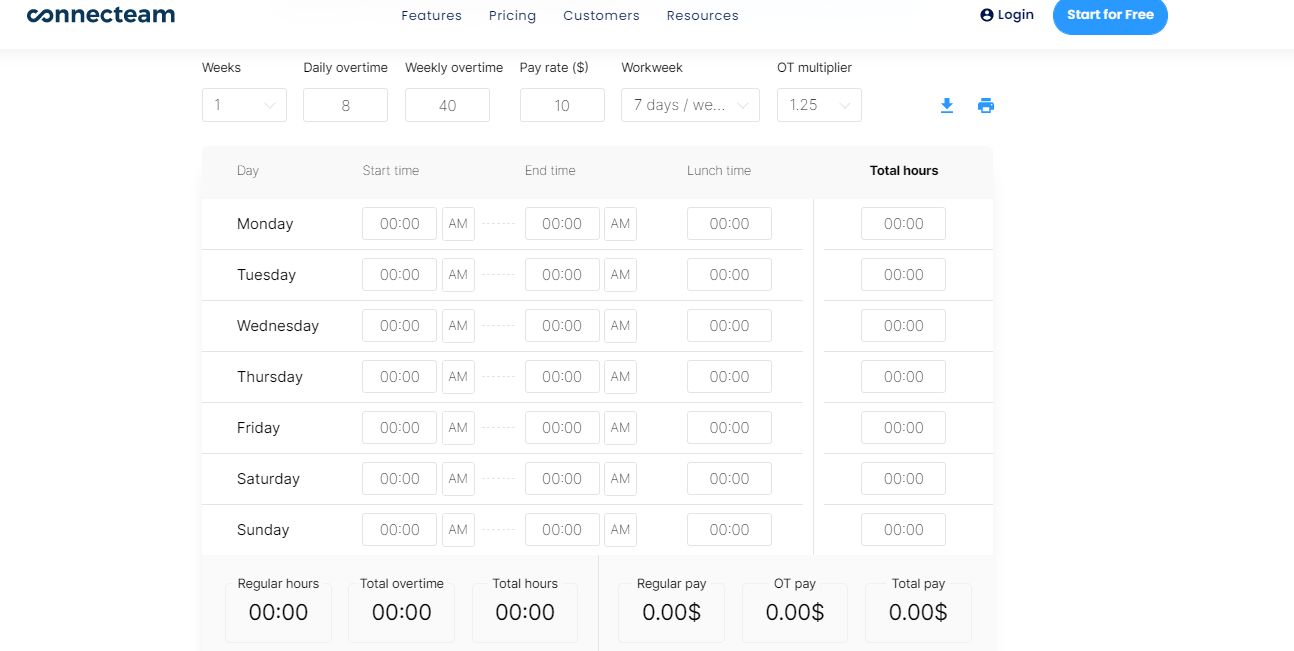This screenshot has height=651, width=1294.
Task: Toggle Saturday start time AM/PM
Action: [458, 479]
